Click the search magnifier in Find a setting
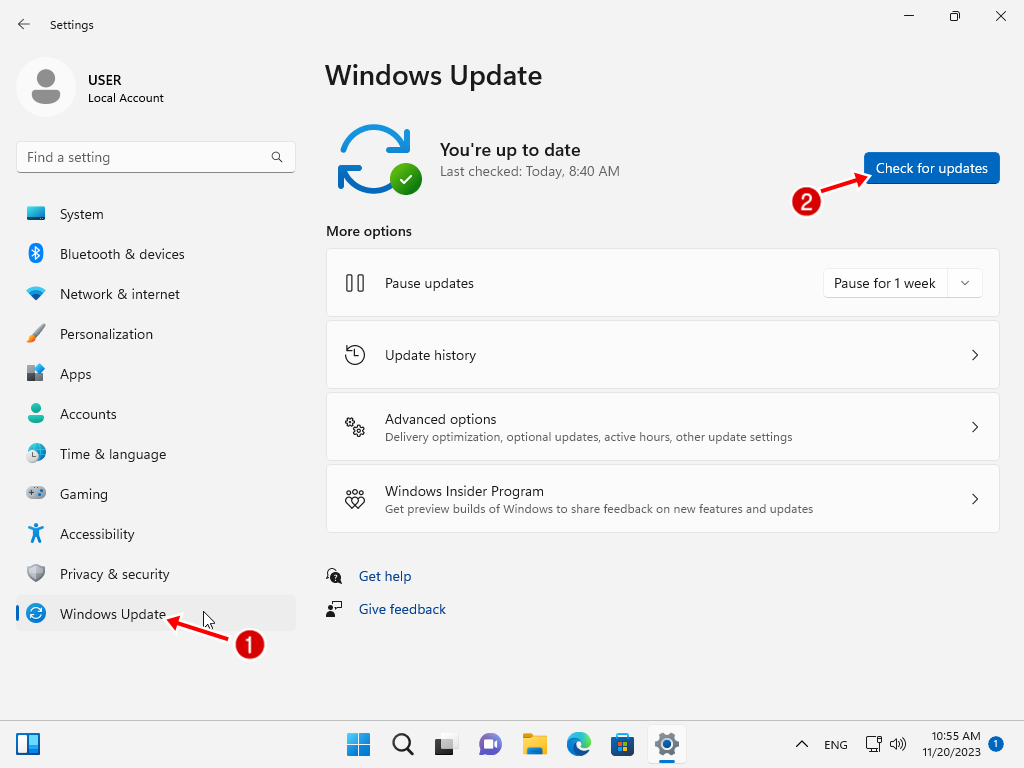 [277, 157]
